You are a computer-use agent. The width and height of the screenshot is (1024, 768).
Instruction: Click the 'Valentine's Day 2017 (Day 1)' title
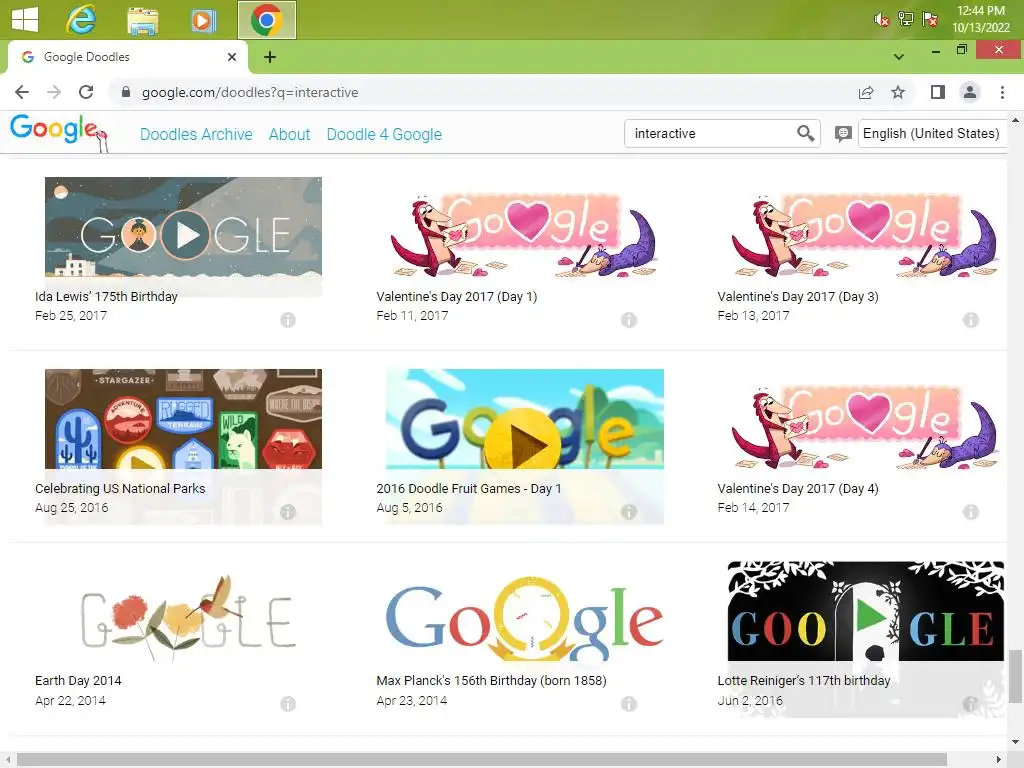pyautogui.click(x=456, y=296)
